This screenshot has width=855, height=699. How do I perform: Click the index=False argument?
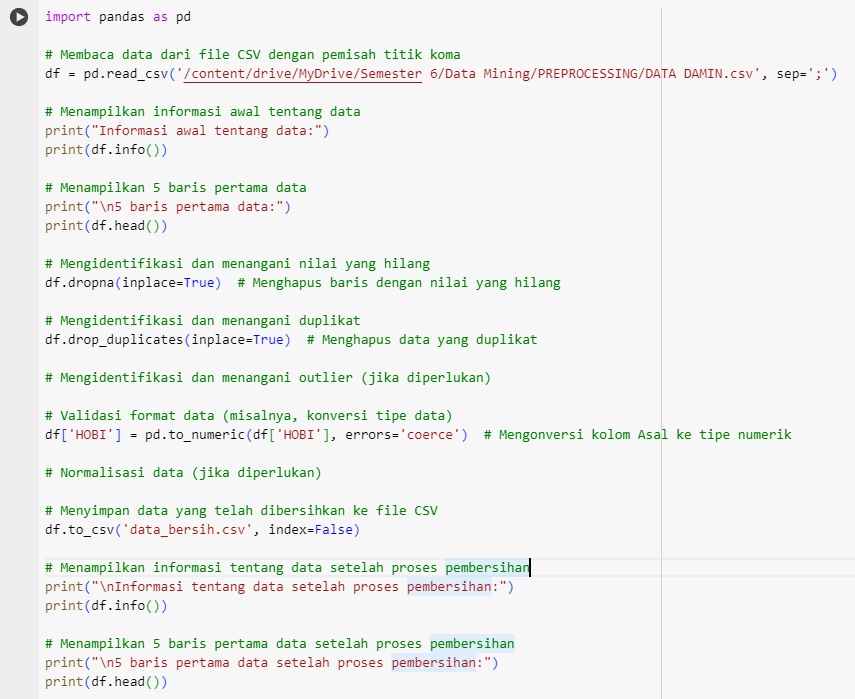click(x=311, y=530)
